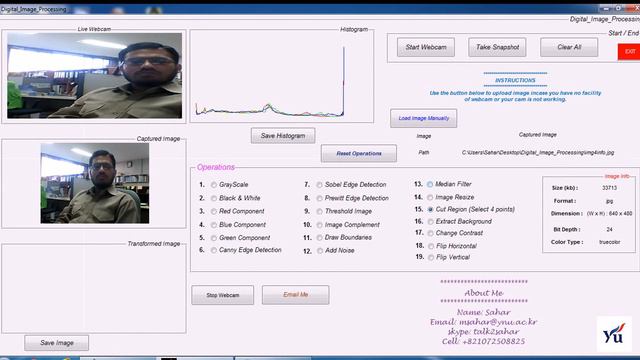
Task: Click the Live Webcam preview image
Action: tap(95, 76)
